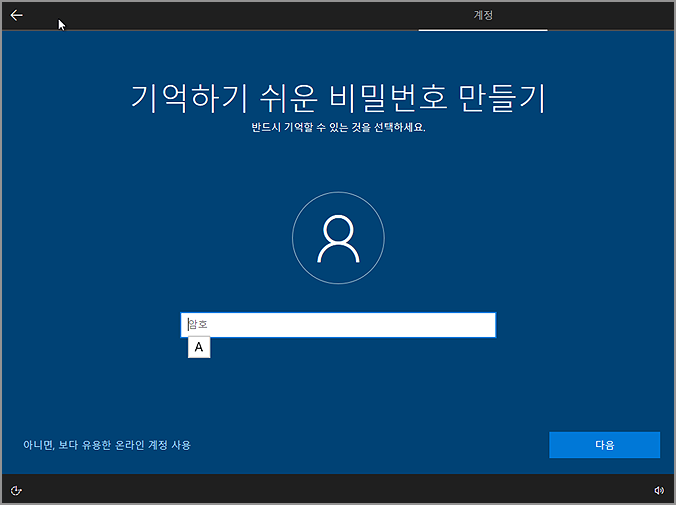
Task: Click the volume speaker icon
Action: click(659, 490)
